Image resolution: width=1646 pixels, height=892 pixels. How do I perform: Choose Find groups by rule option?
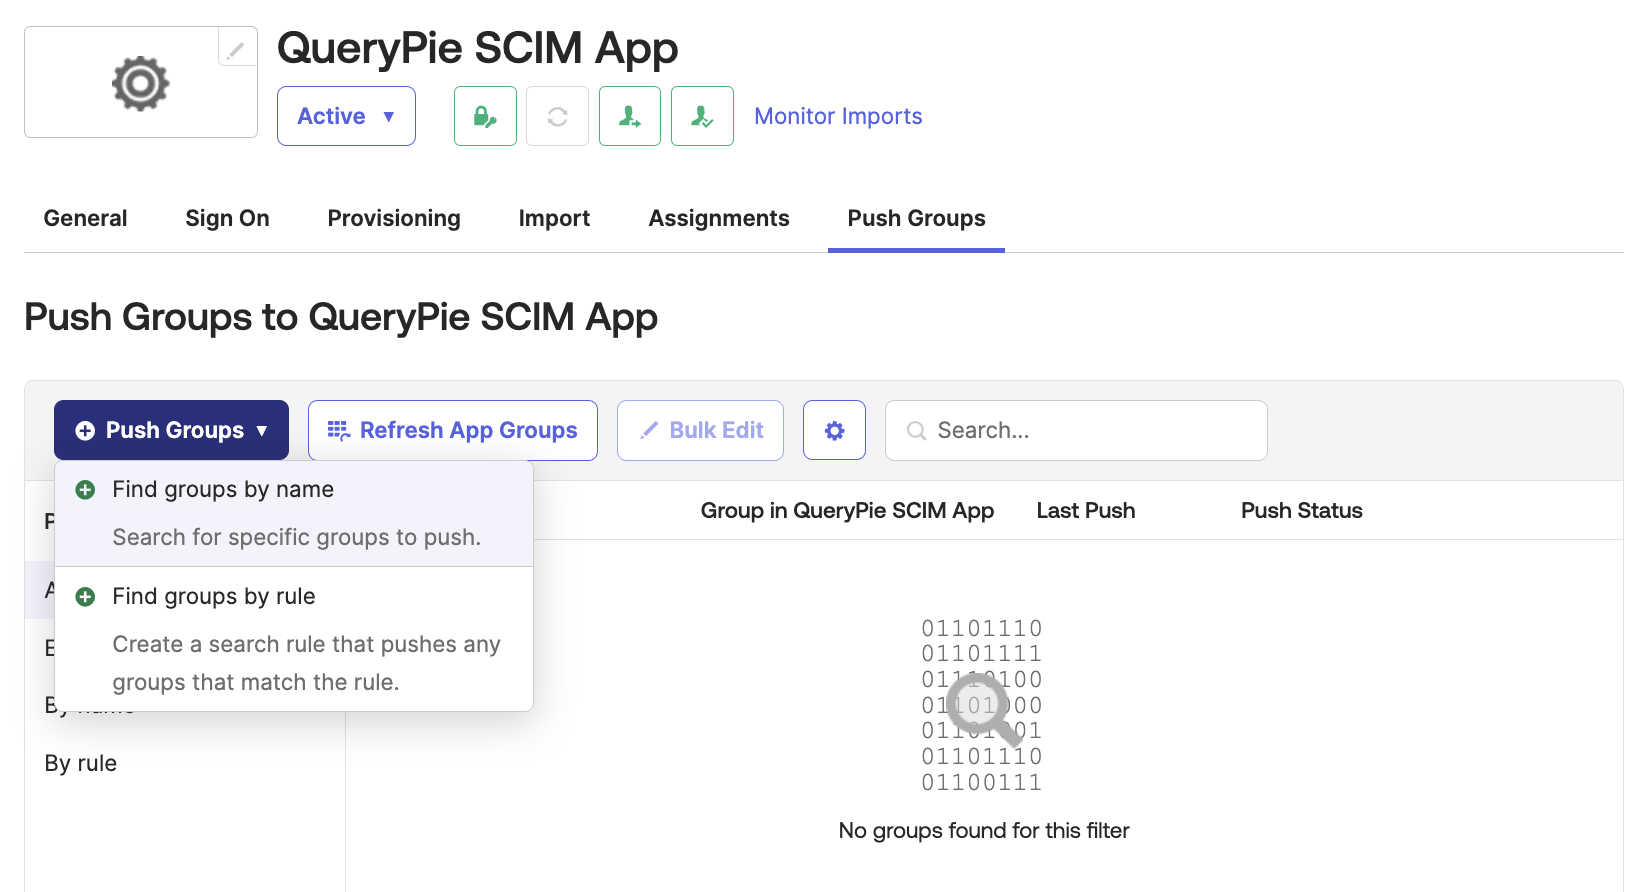[x=214, y=597]
